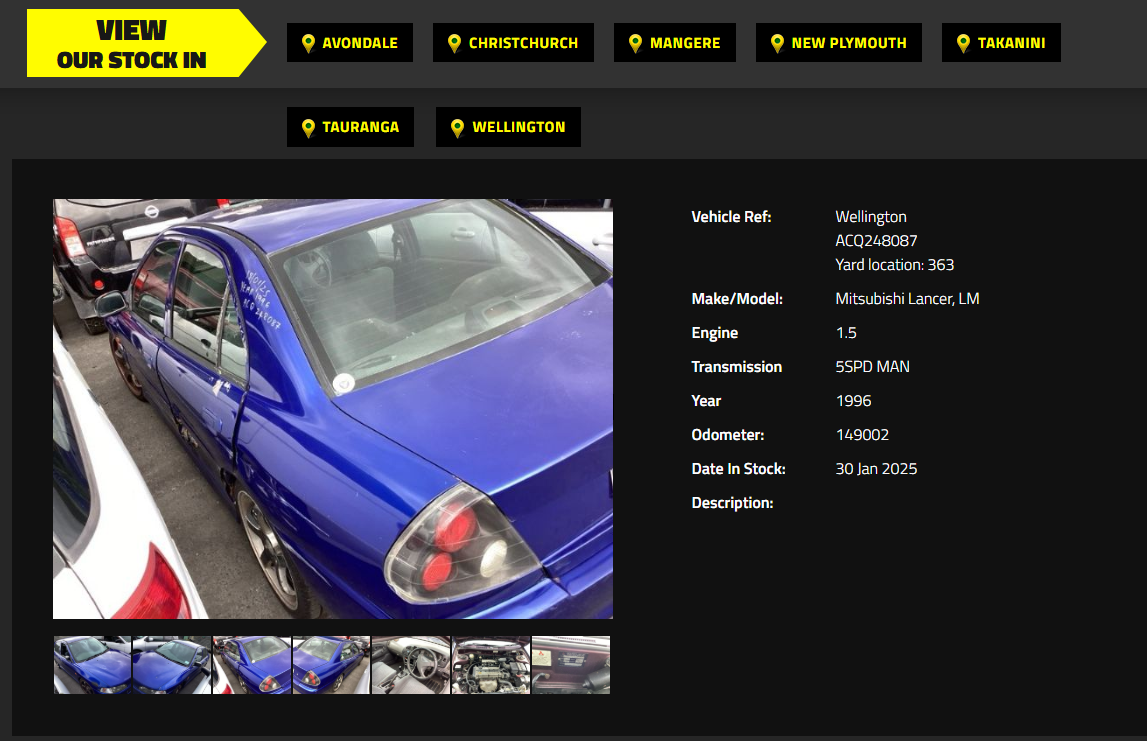Enlarge the main blue Lancer photo
Viewport: 1147px width, 741px height.
point(333,408)
